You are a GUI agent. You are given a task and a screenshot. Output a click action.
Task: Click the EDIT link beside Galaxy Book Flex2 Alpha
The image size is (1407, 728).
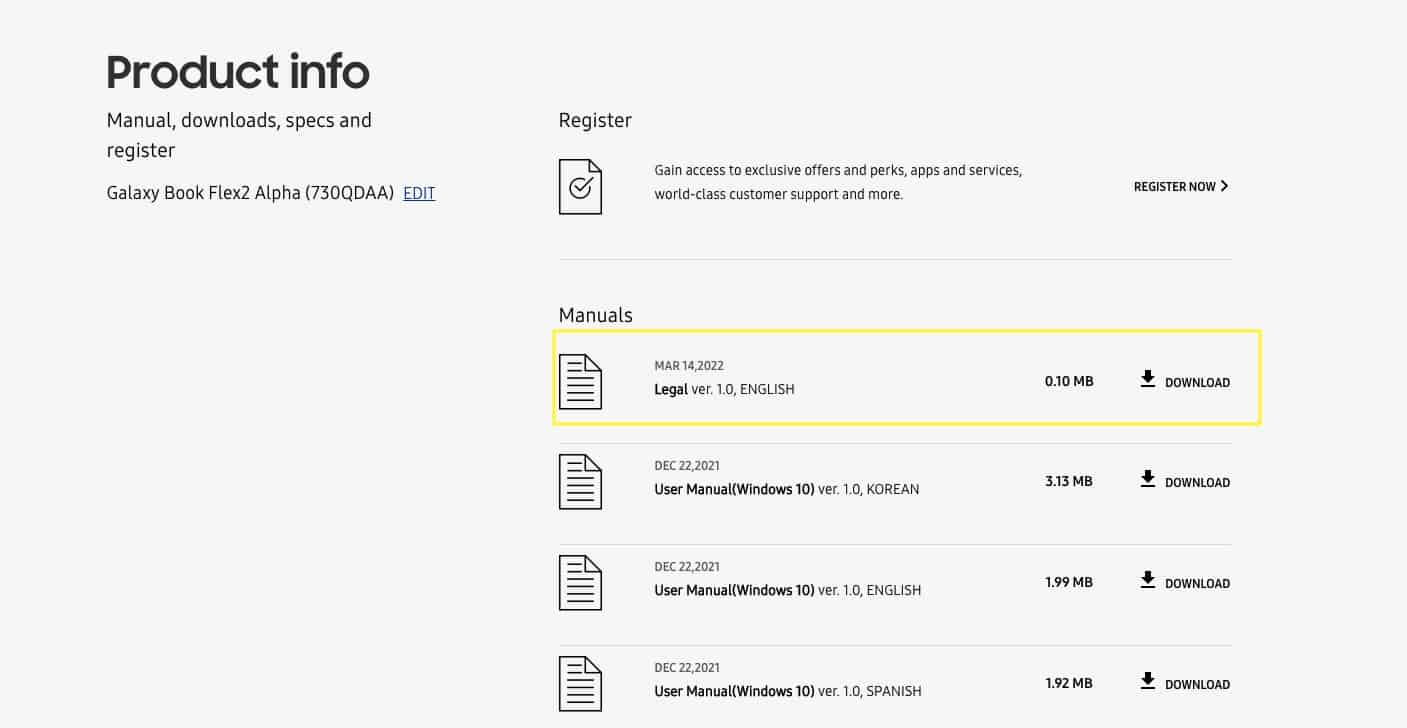(419, 194)
